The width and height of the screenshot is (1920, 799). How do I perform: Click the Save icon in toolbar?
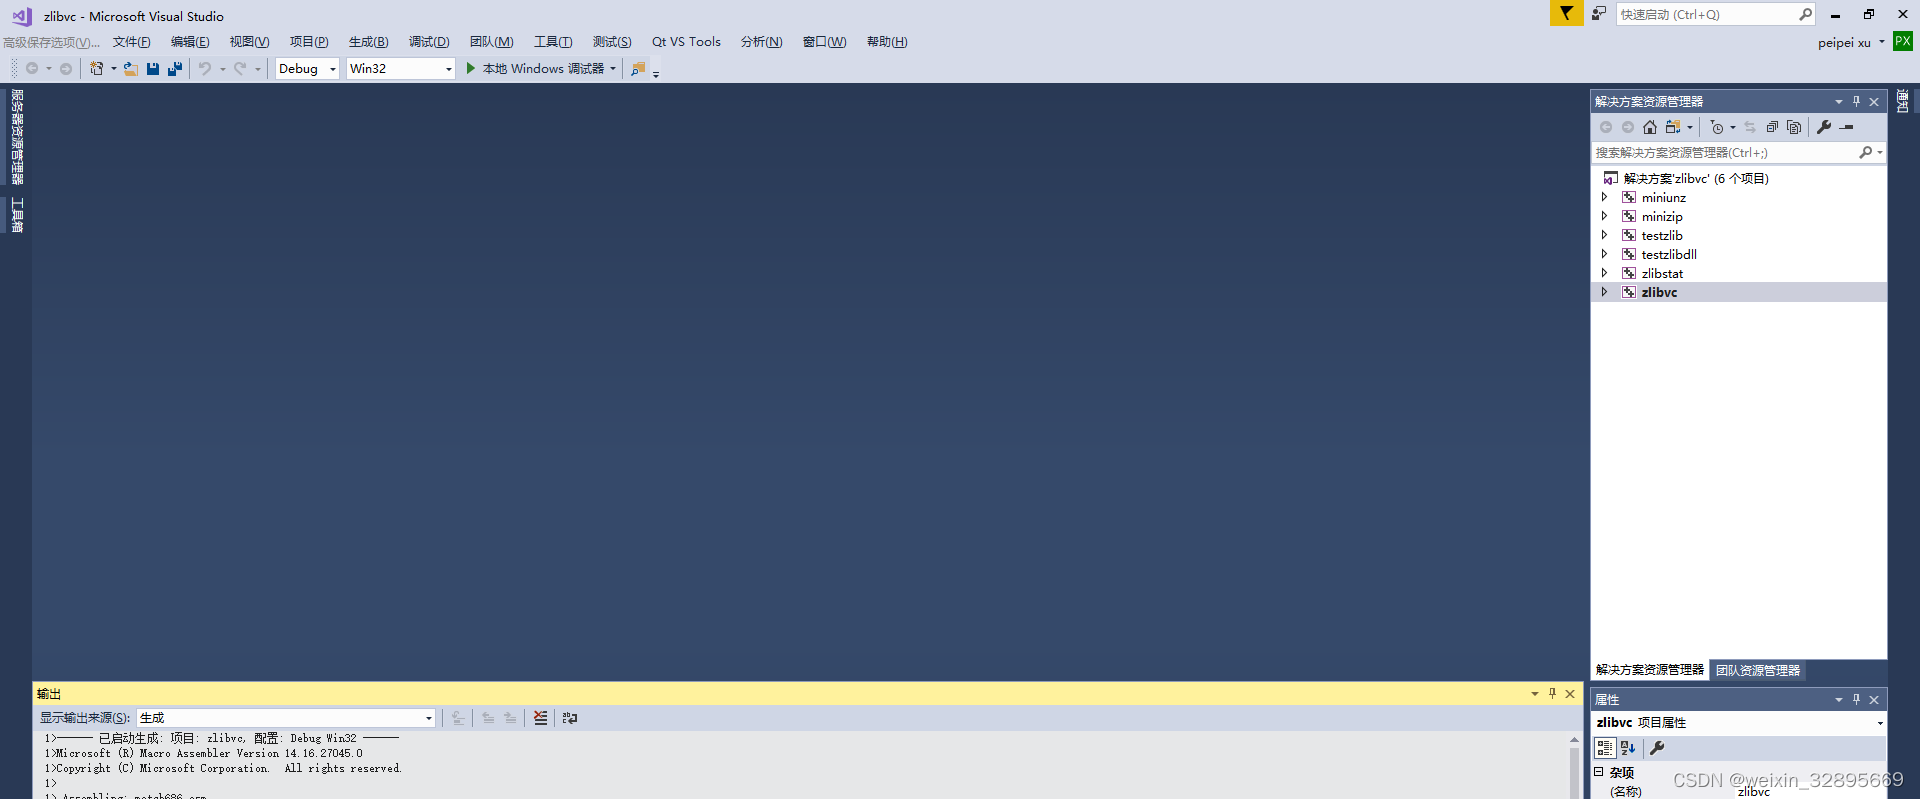tap(153, 69)
